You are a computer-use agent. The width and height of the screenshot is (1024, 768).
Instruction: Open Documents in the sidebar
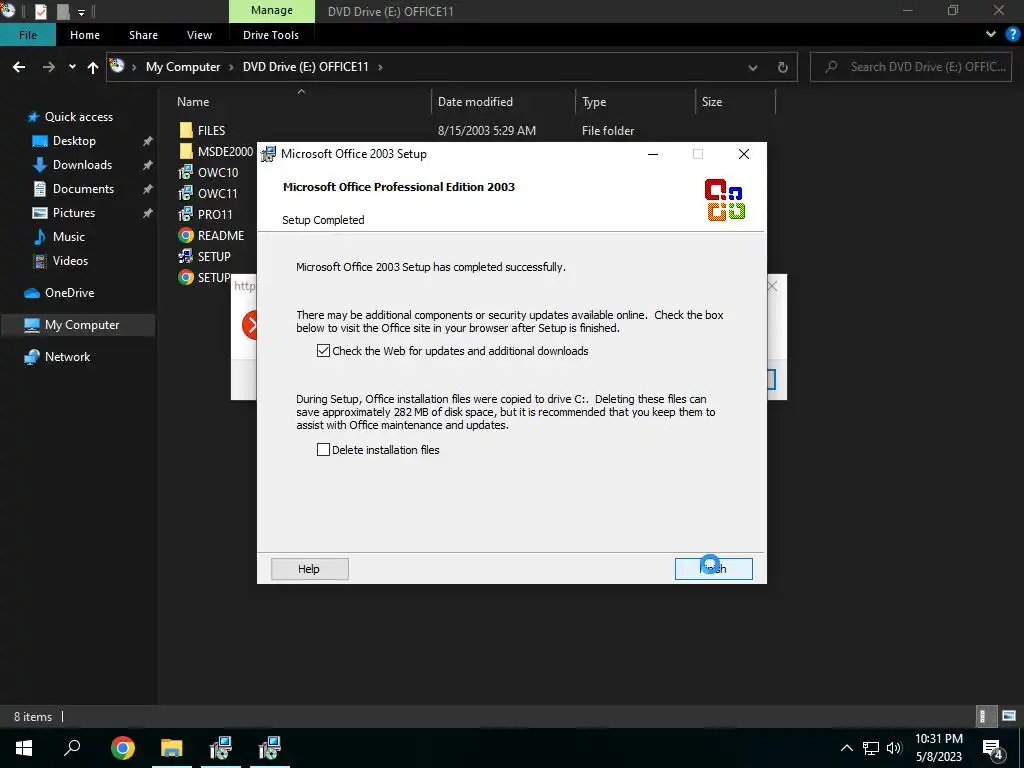pyautogui.click(x=74, y=189)
